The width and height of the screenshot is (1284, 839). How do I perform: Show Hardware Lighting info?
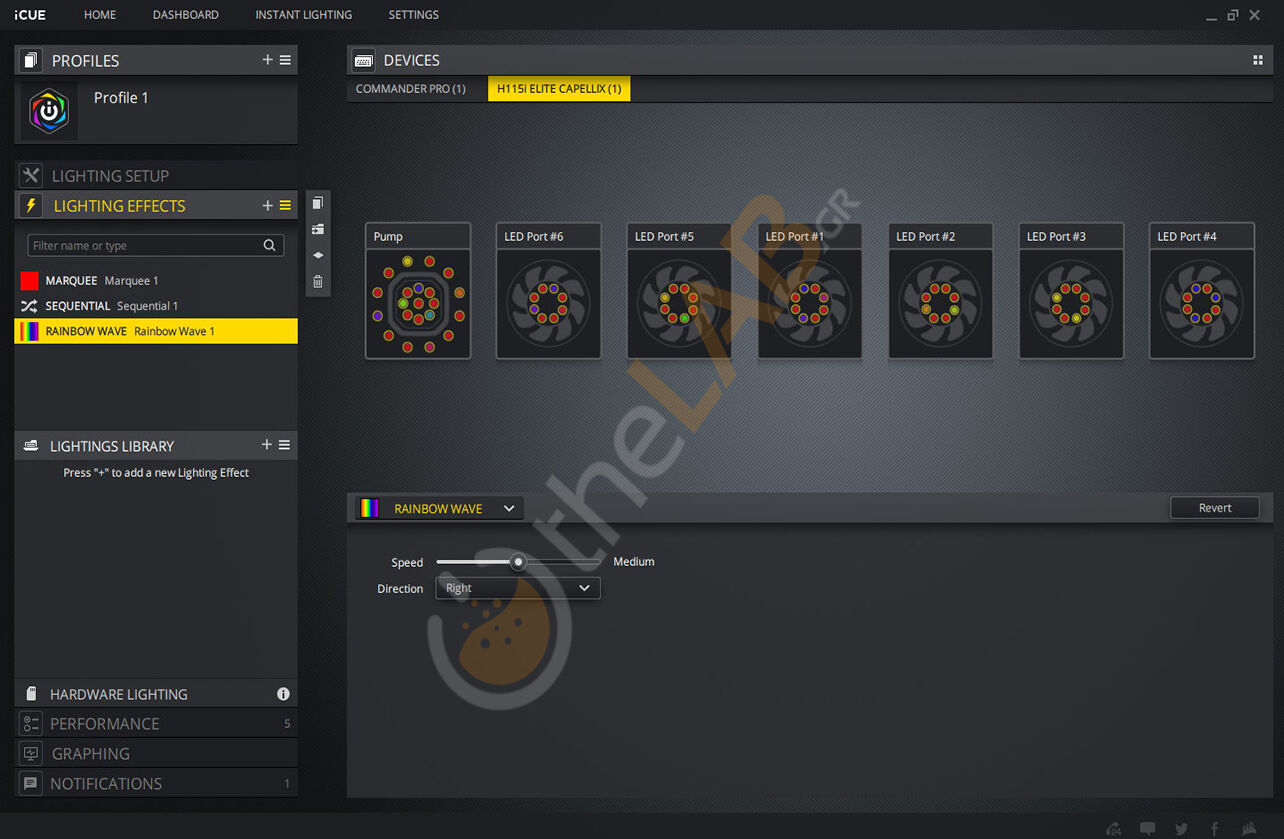pos(283,693)
